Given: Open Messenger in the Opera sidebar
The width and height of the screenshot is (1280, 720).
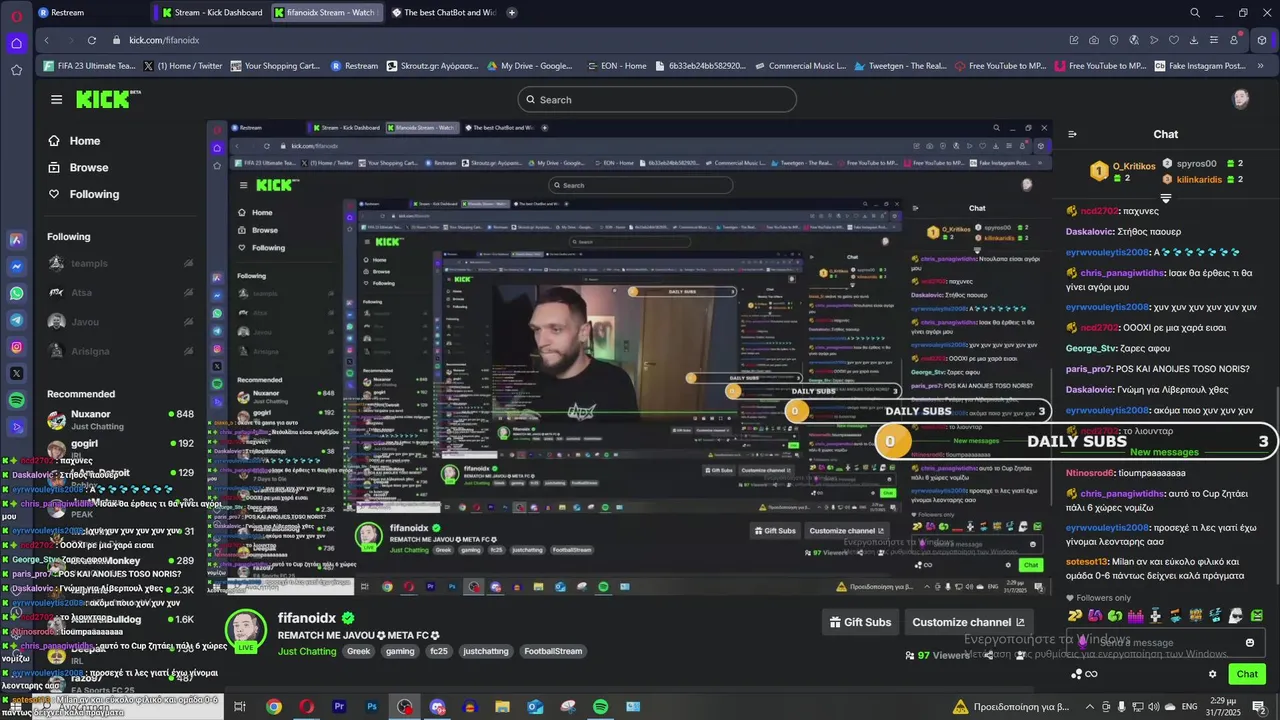Looking at the screenshot, I should (16, 267).
